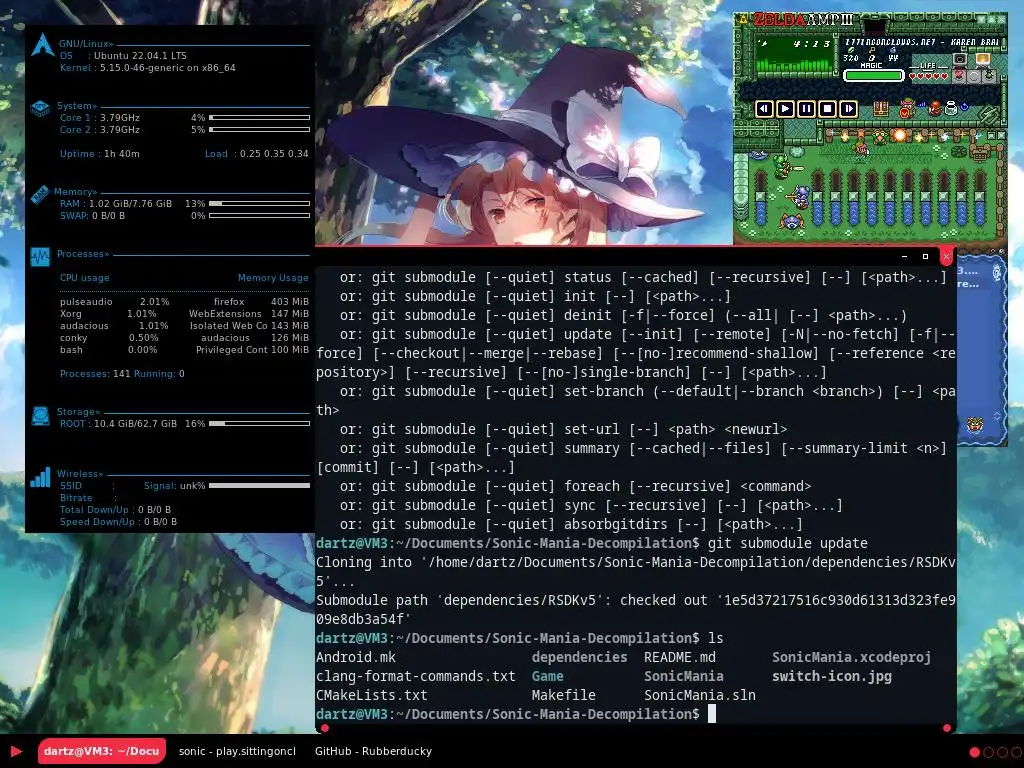
Task: Open the Triforce menu icon in ZeldaAmp
Action: 743,19
